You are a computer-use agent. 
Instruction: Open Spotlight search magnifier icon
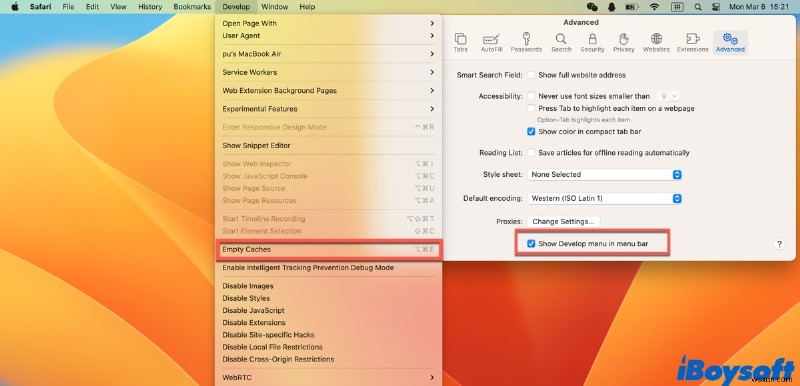tap(697, 7)
